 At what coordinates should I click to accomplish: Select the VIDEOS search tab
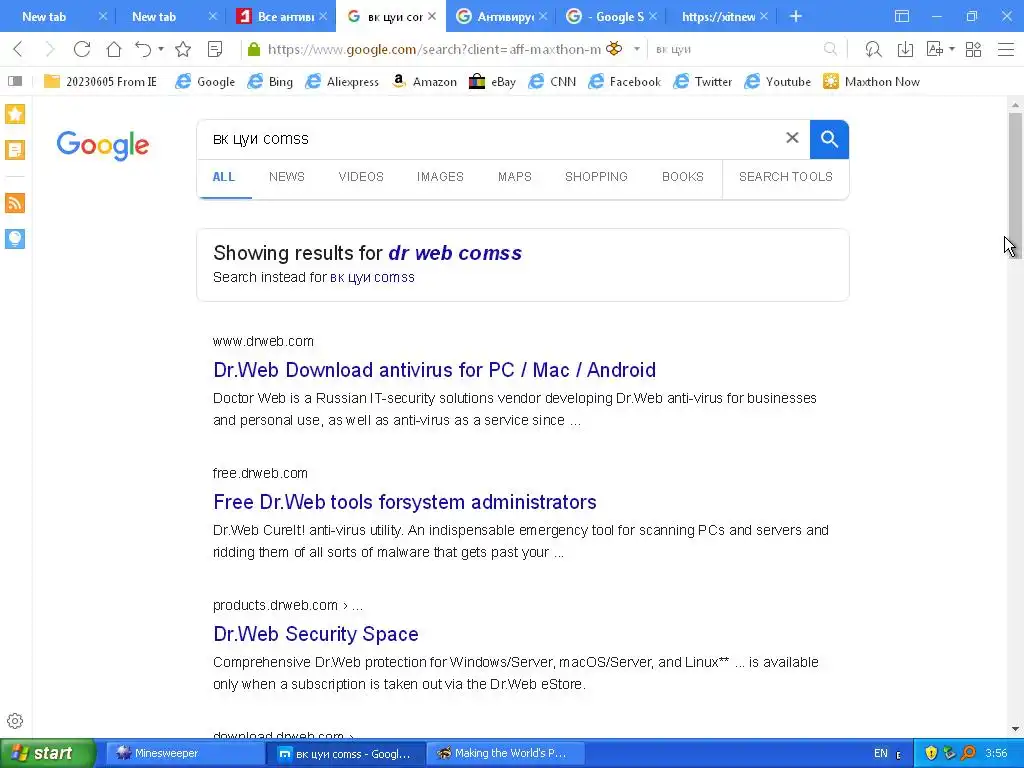[361, 177]
